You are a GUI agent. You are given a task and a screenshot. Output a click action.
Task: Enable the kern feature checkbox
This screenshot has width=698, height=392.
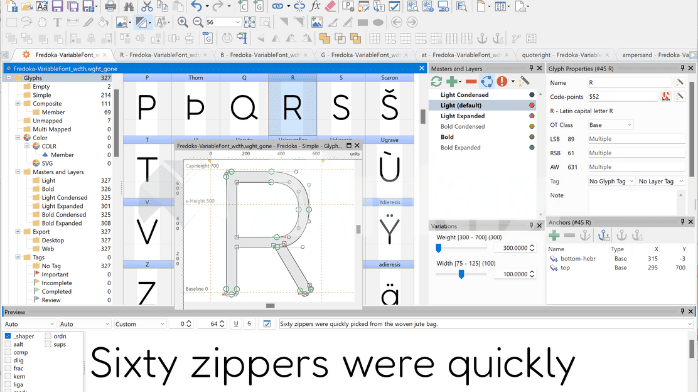8,376
